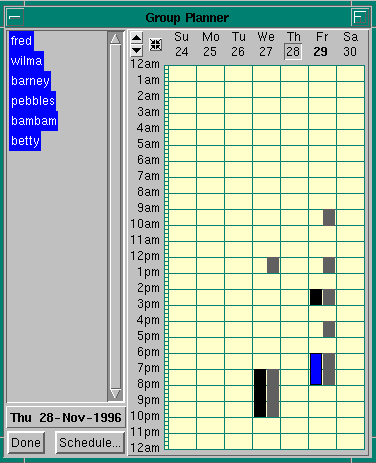Click the gray block on Wednesday at 12pm

click(x=273, y=265)
